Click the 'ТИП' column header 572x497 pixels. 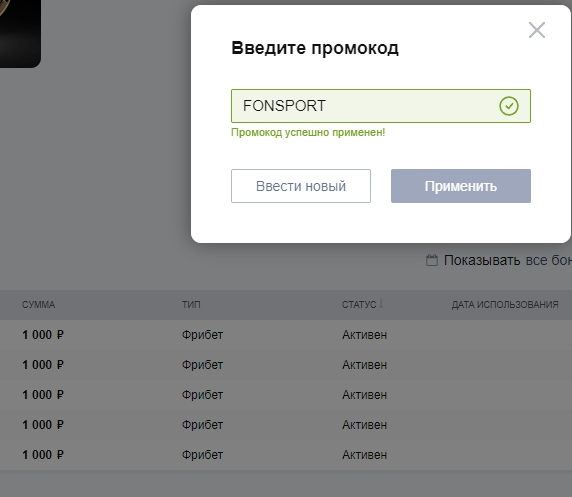point(191,305)
